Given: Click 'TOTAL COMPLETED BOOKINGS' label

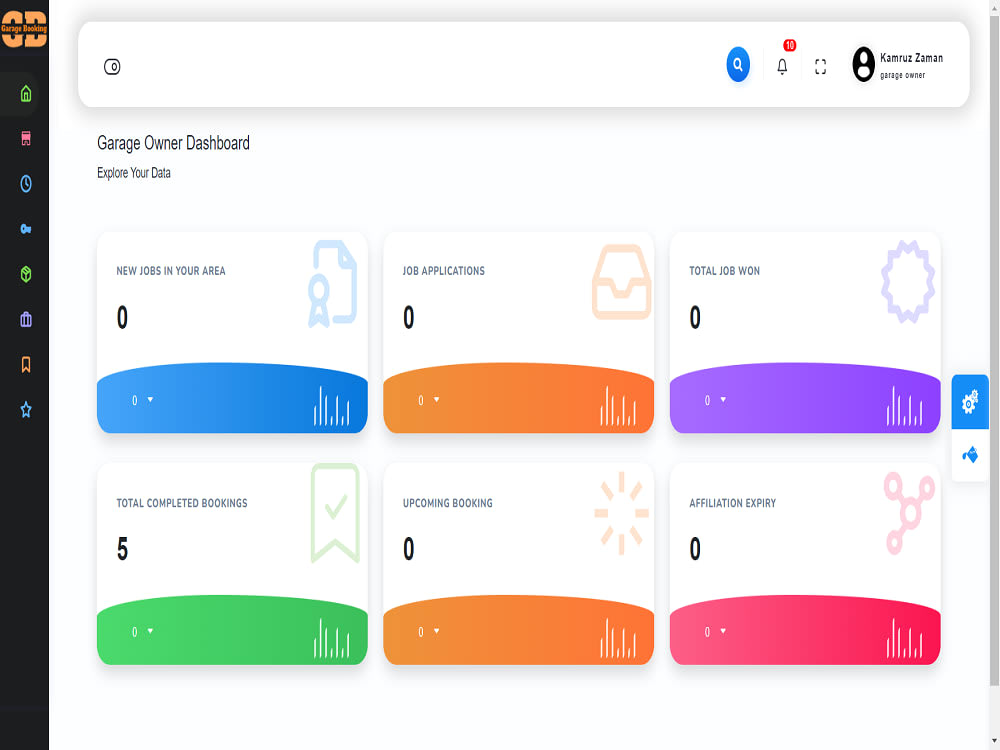Looking at the screenshot, I should pyautogui.click(x=182, y=503).
